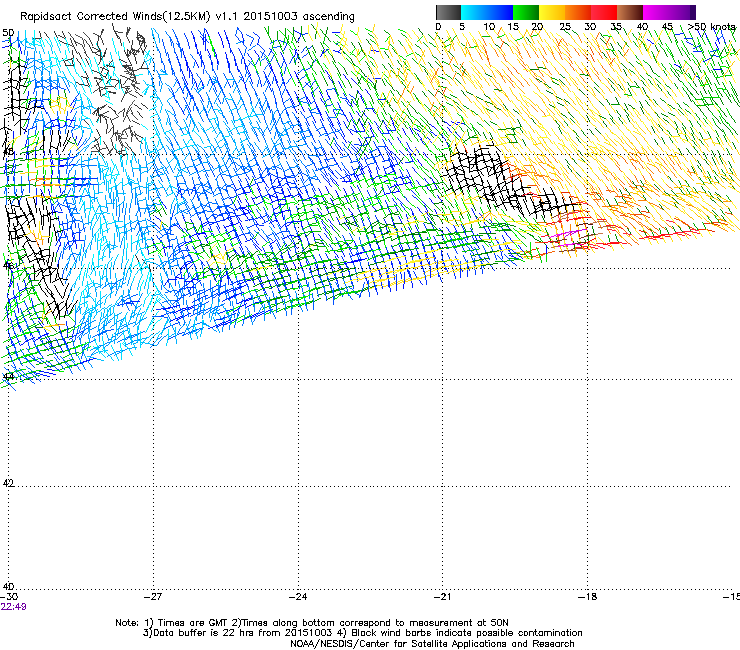Click the legend label 25

pyautogui.click(x=565, y=27)
